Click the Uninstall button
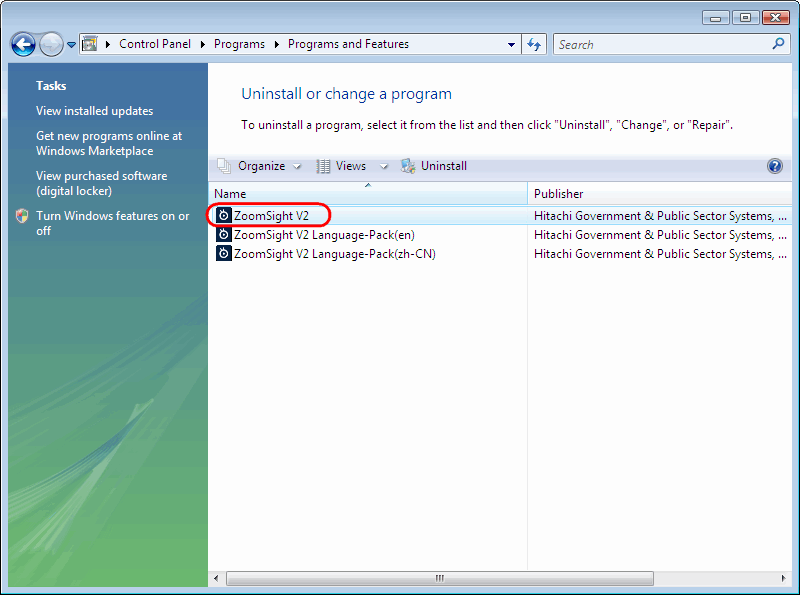This screenshot has width=800, height=595. (443, 166)
